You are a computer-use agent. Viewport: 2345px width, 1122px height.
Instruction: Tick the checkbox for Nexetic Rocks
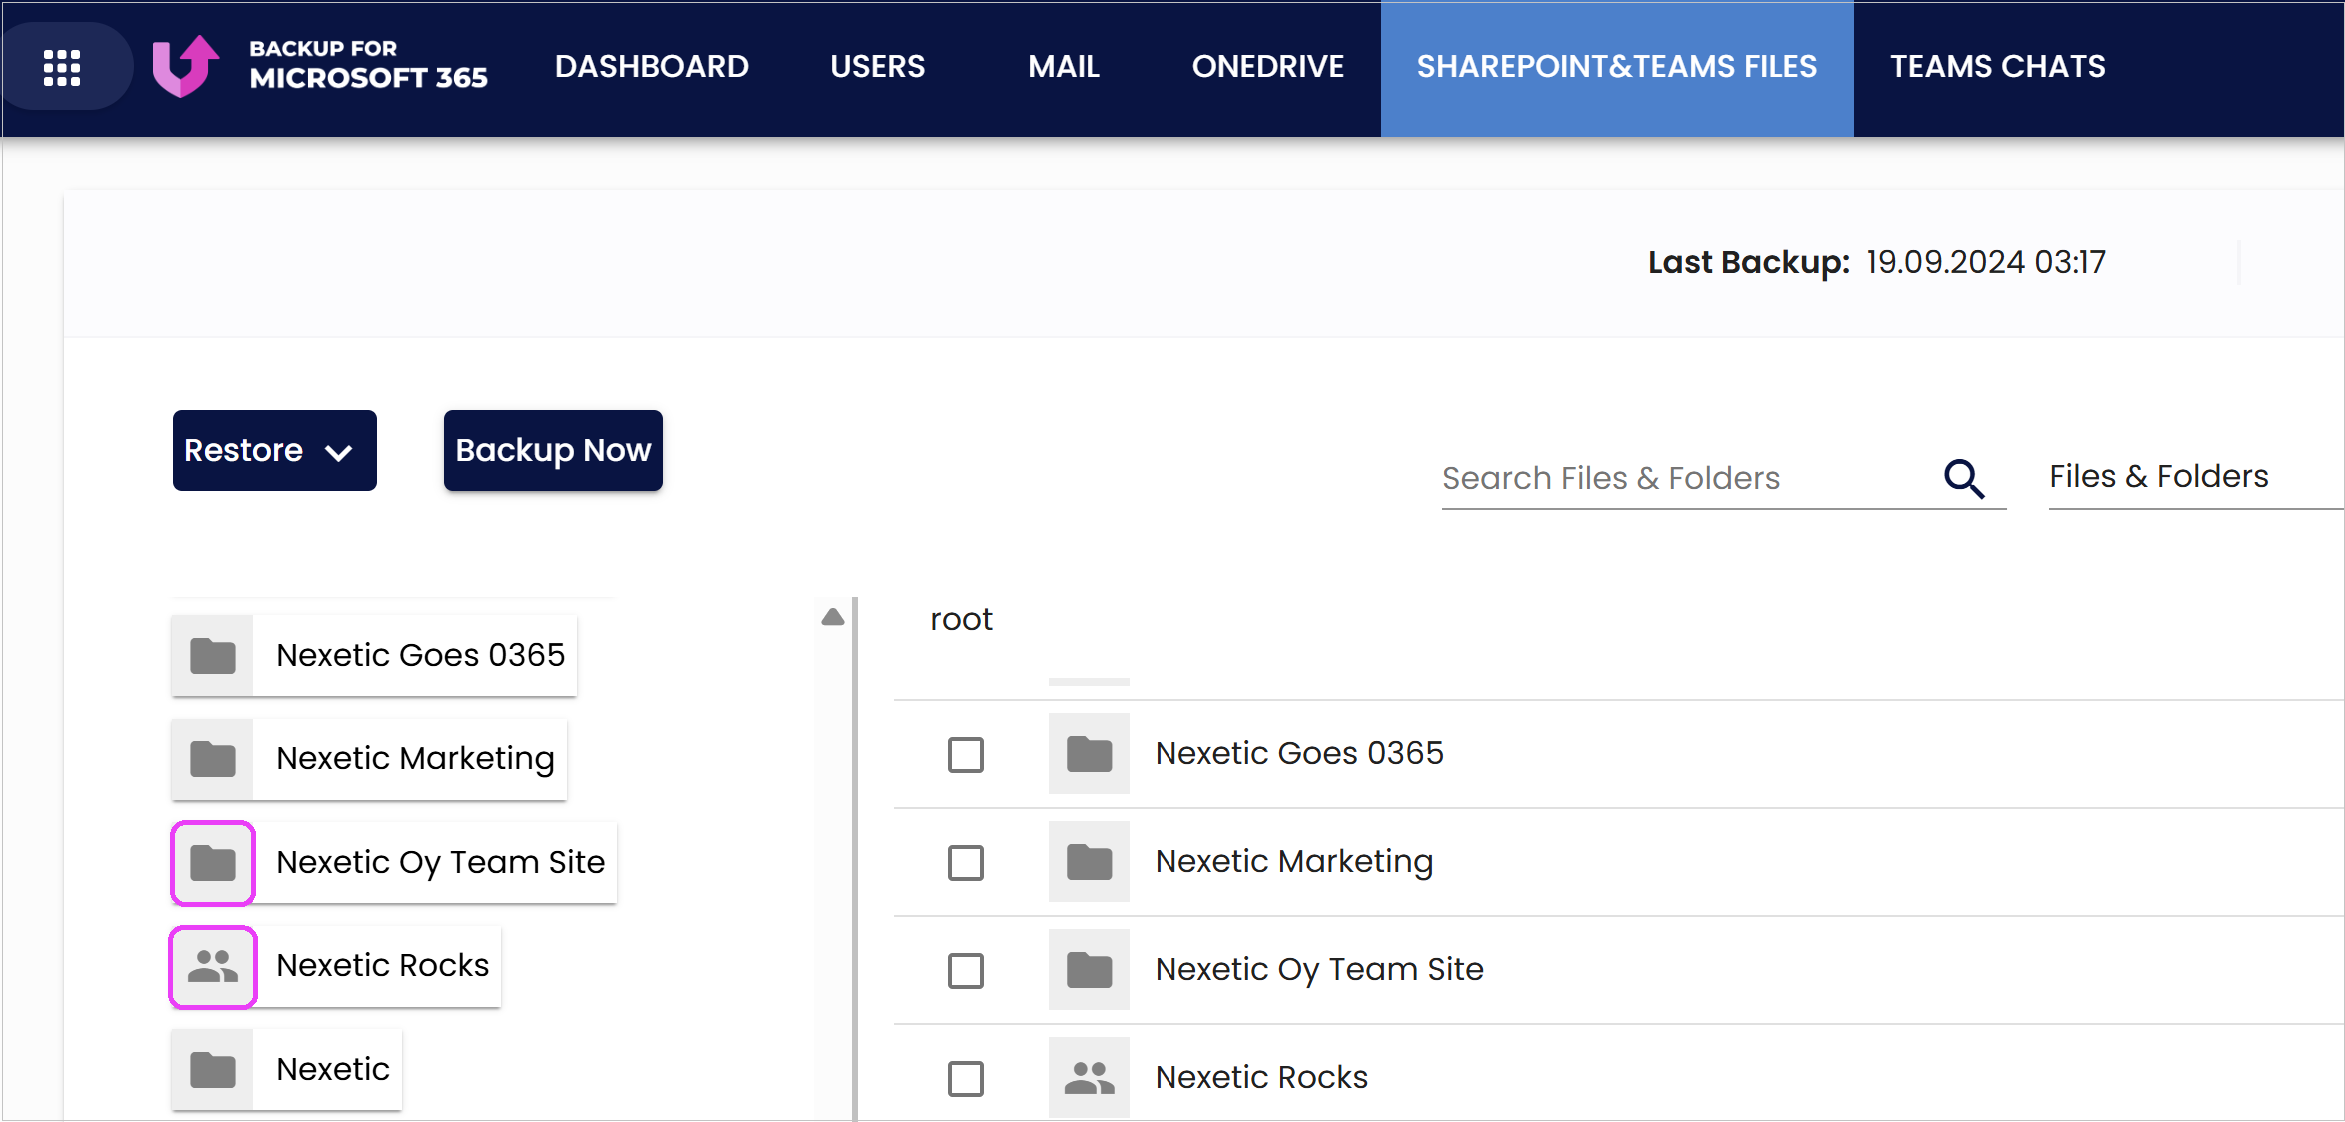point(966,1079)
